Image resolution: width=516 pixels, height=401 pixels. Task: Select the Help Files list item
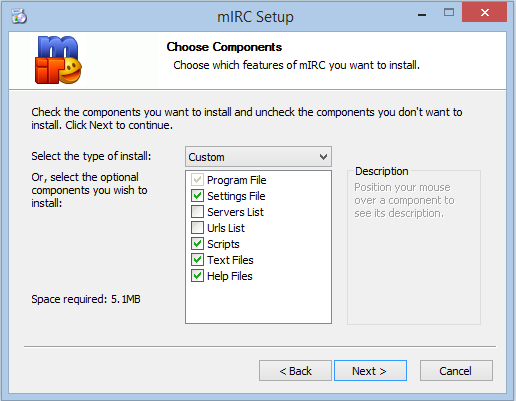(230, 276)
